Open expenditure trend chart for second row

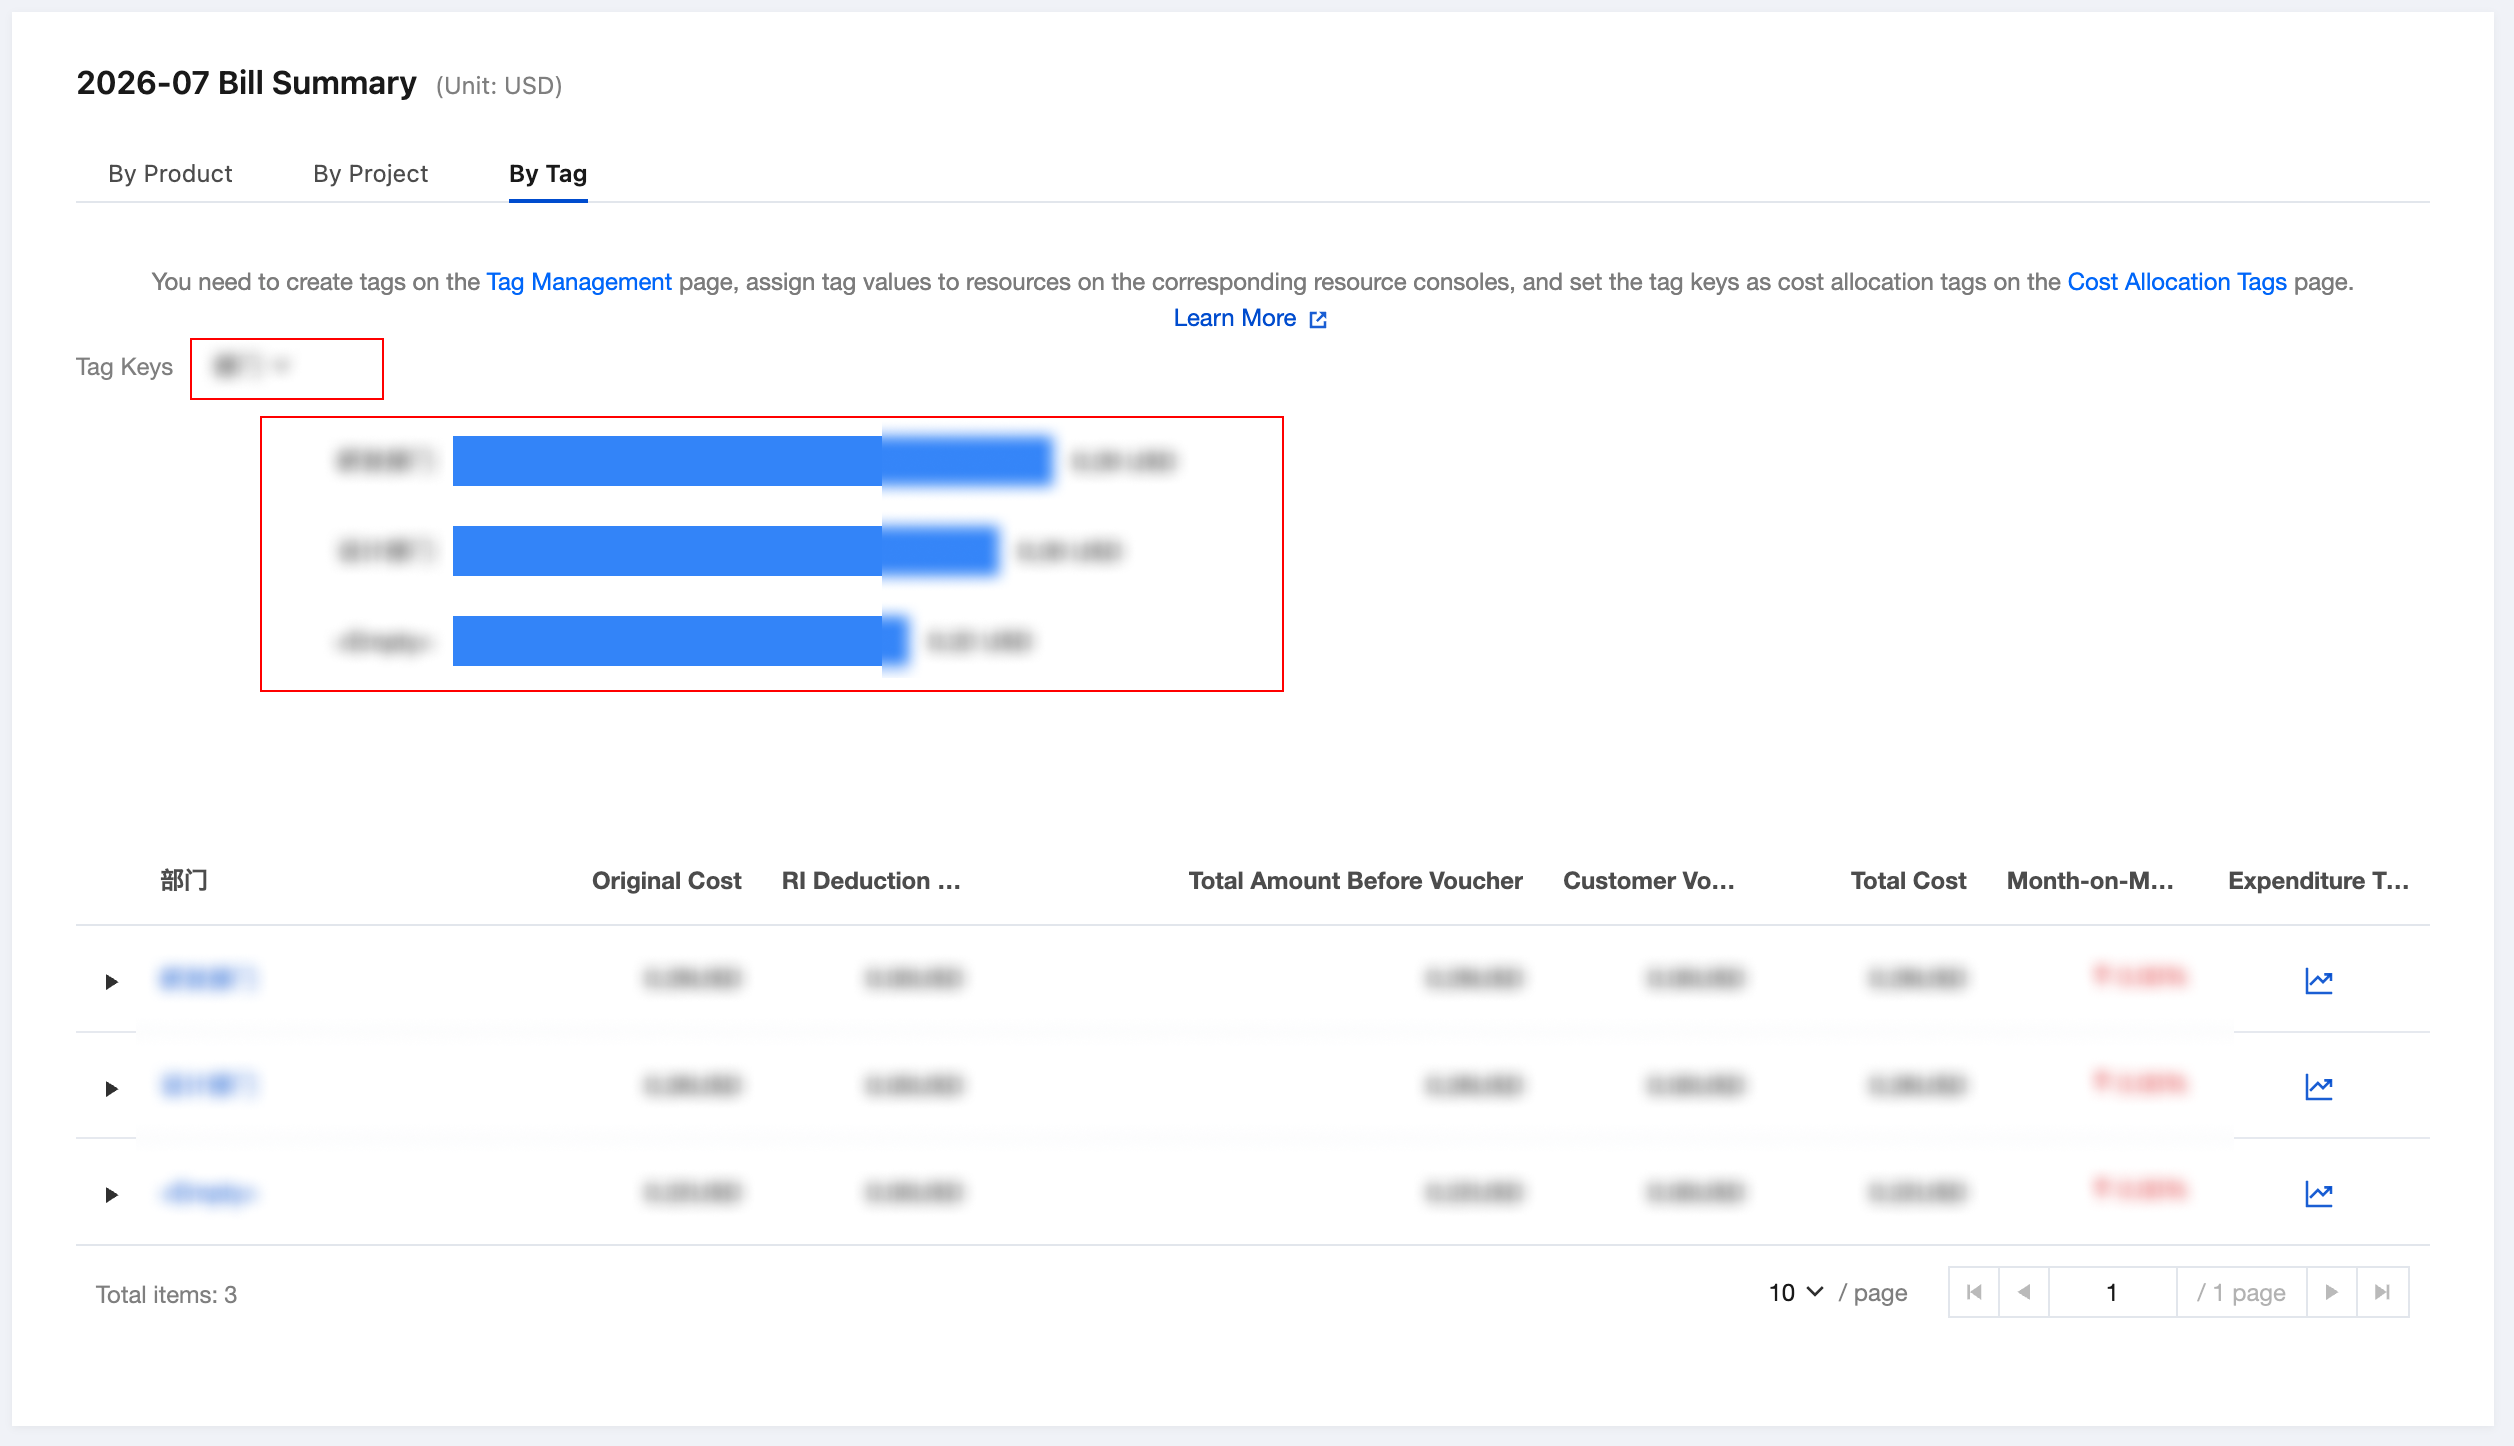(2319, 1087)
